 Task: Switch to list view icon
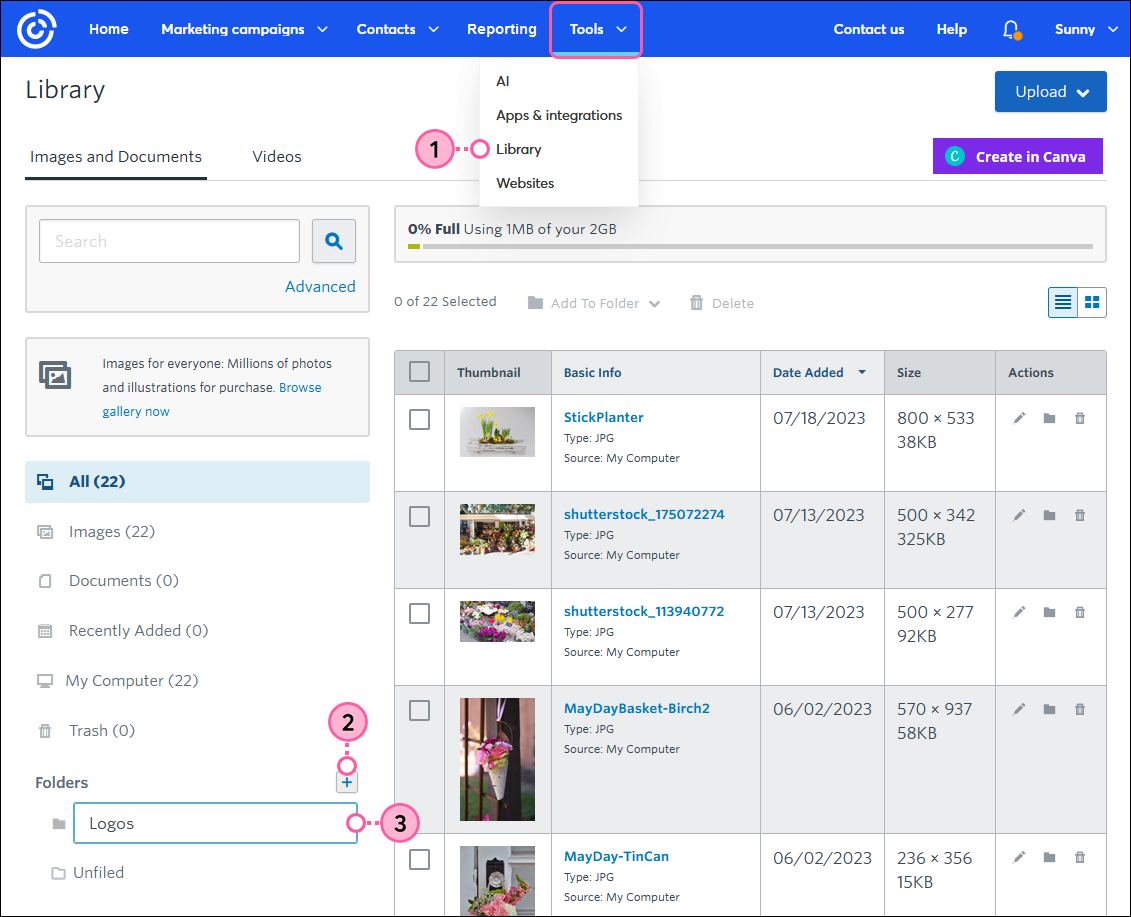pyautogui.click(x=1062, y=302)
